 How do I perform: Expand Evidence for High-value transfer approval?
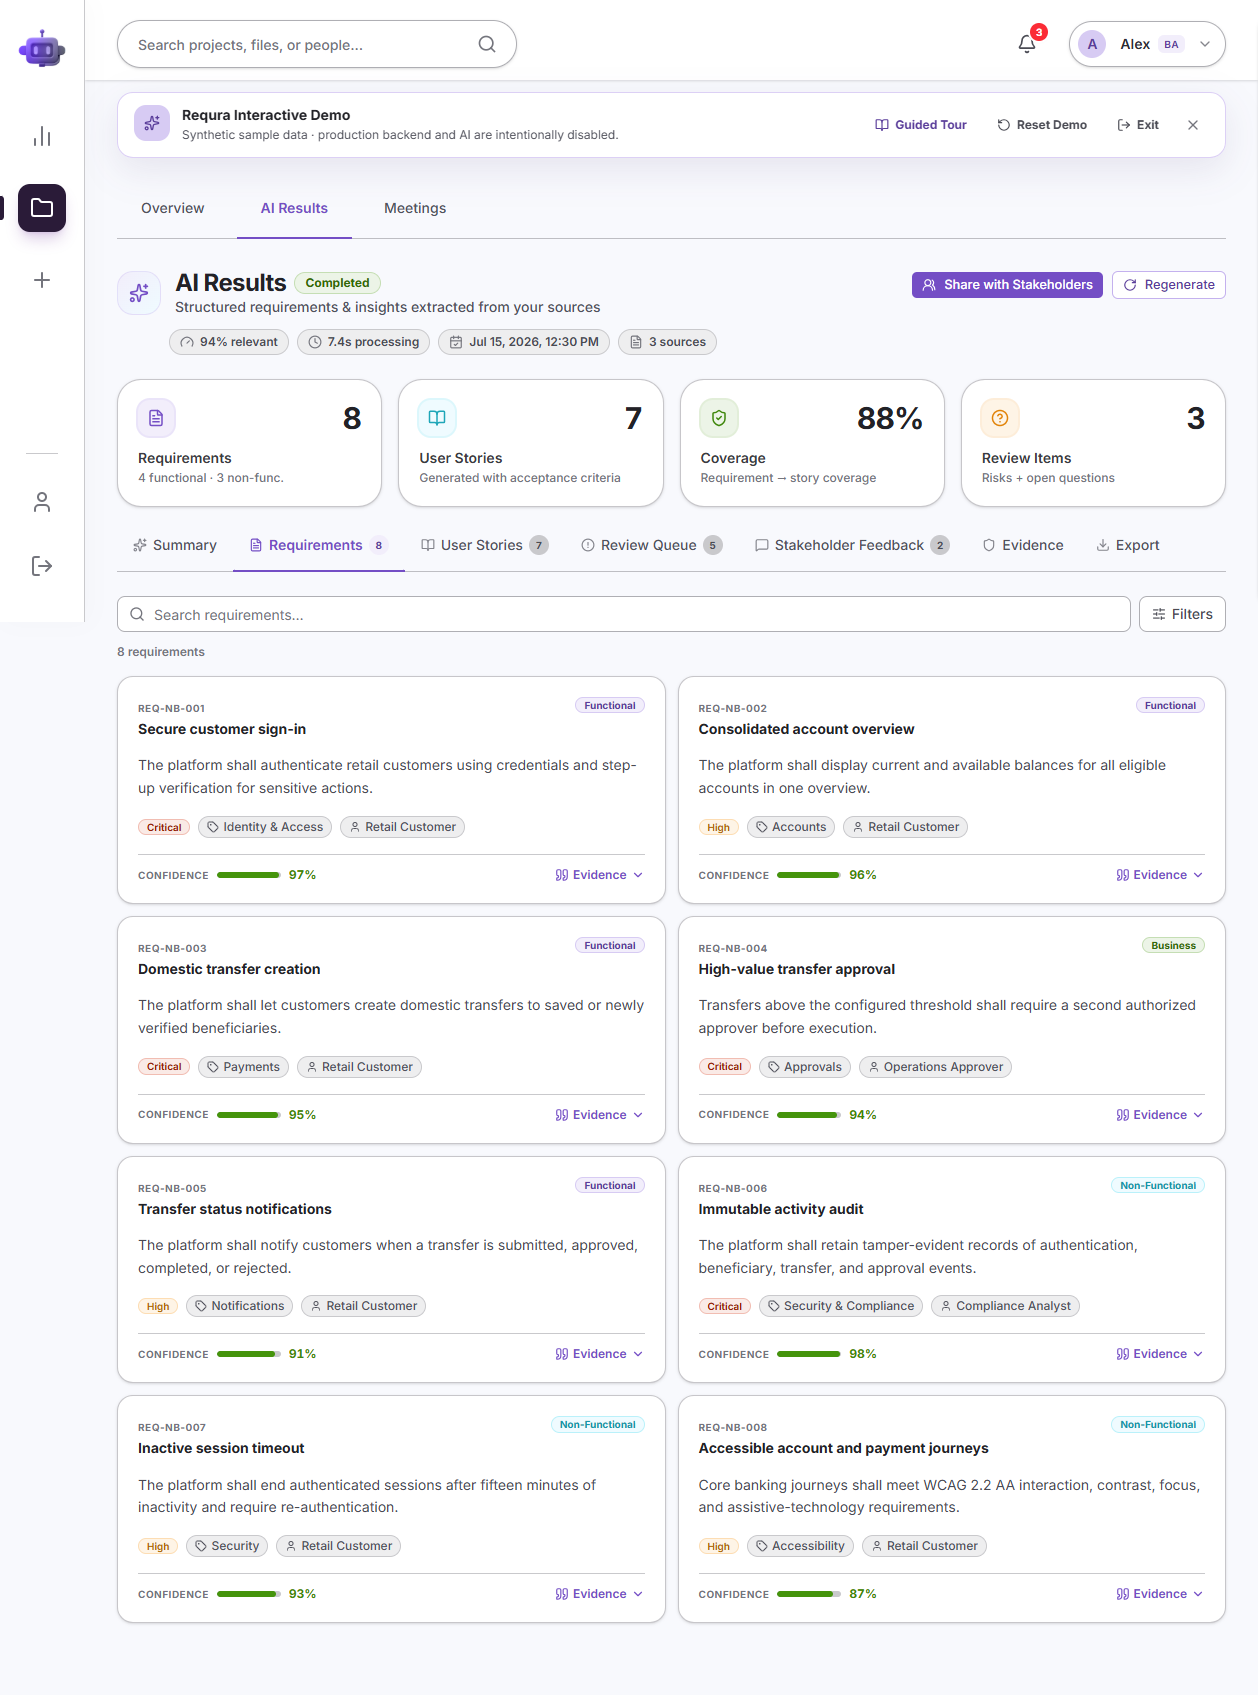(x=1160, y=1115)
